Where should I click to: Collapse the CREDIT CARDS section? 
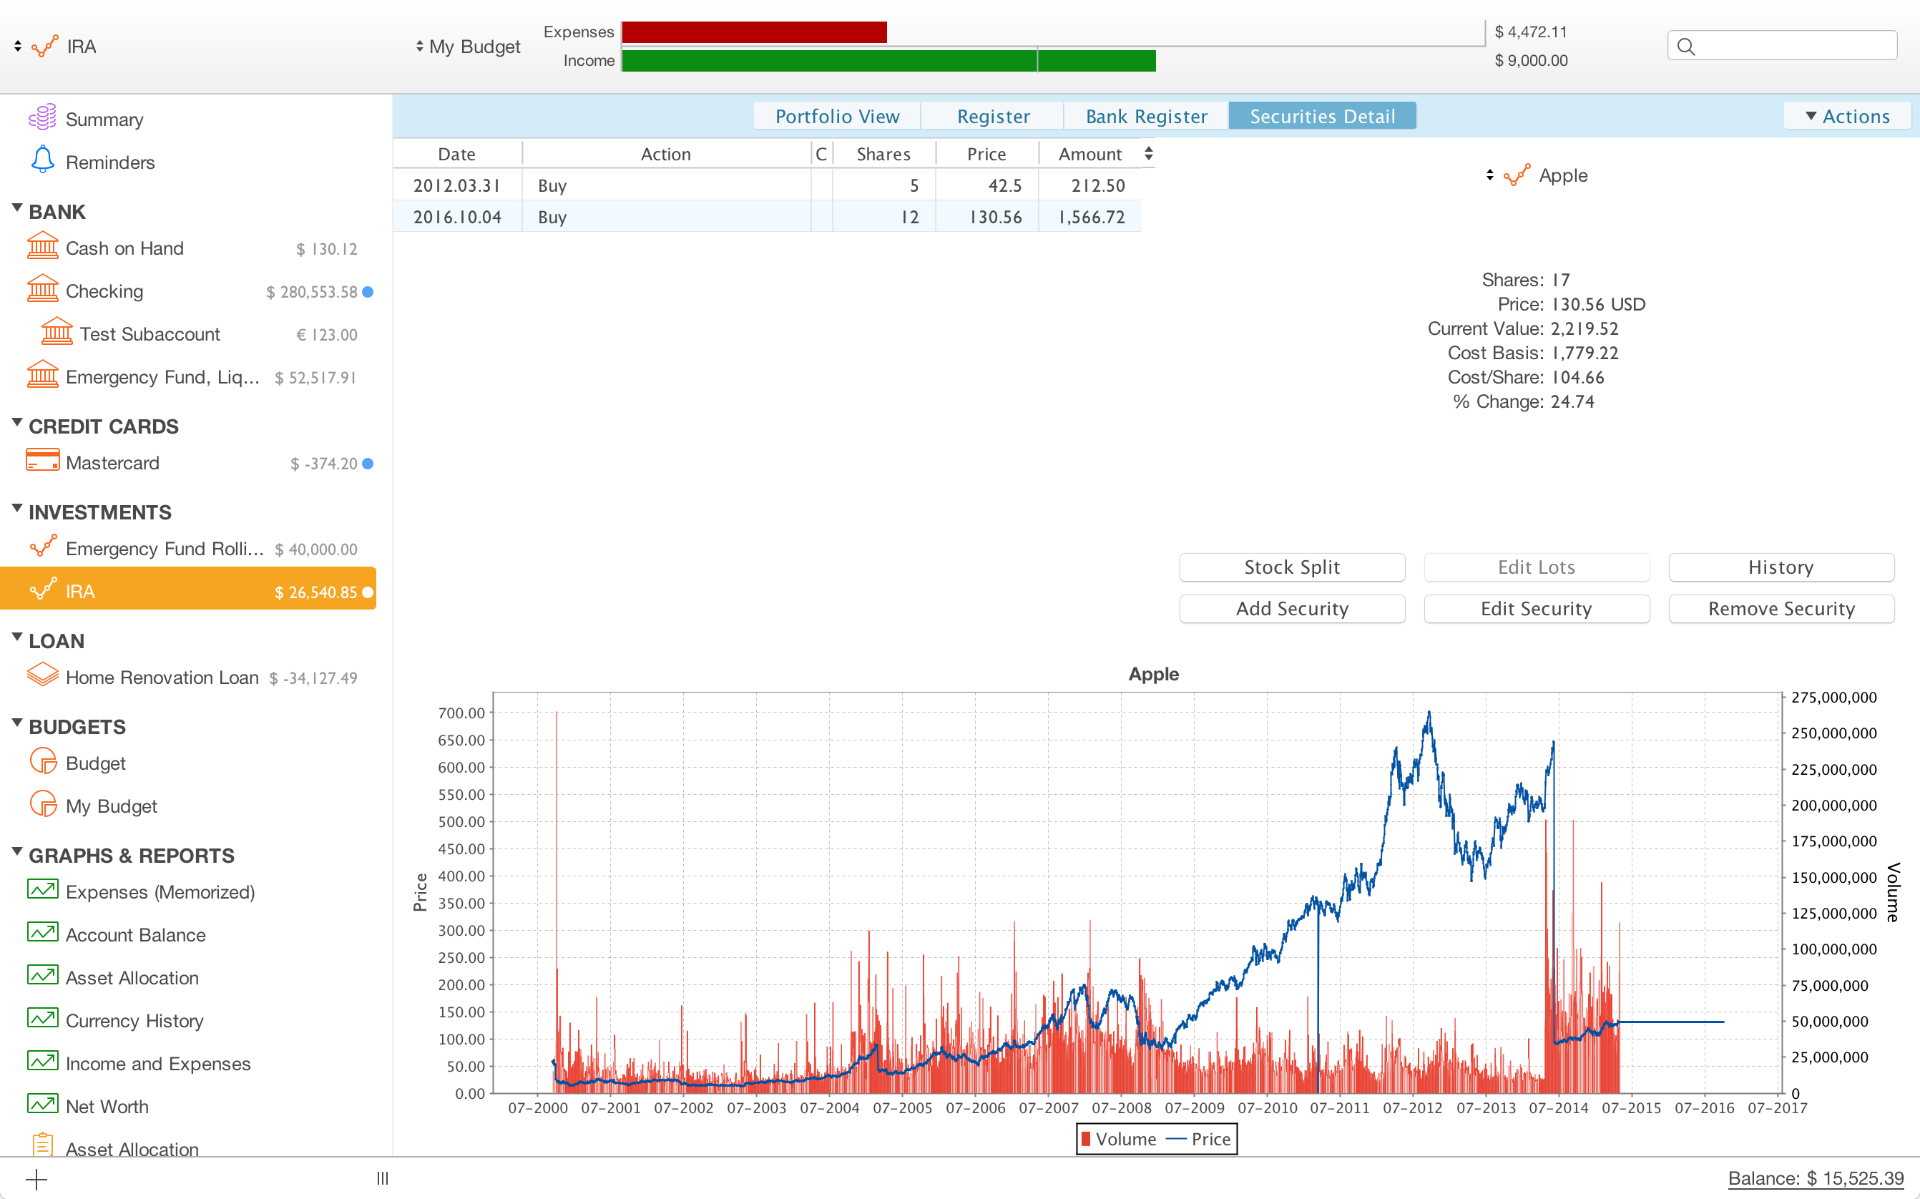point(17,424)
